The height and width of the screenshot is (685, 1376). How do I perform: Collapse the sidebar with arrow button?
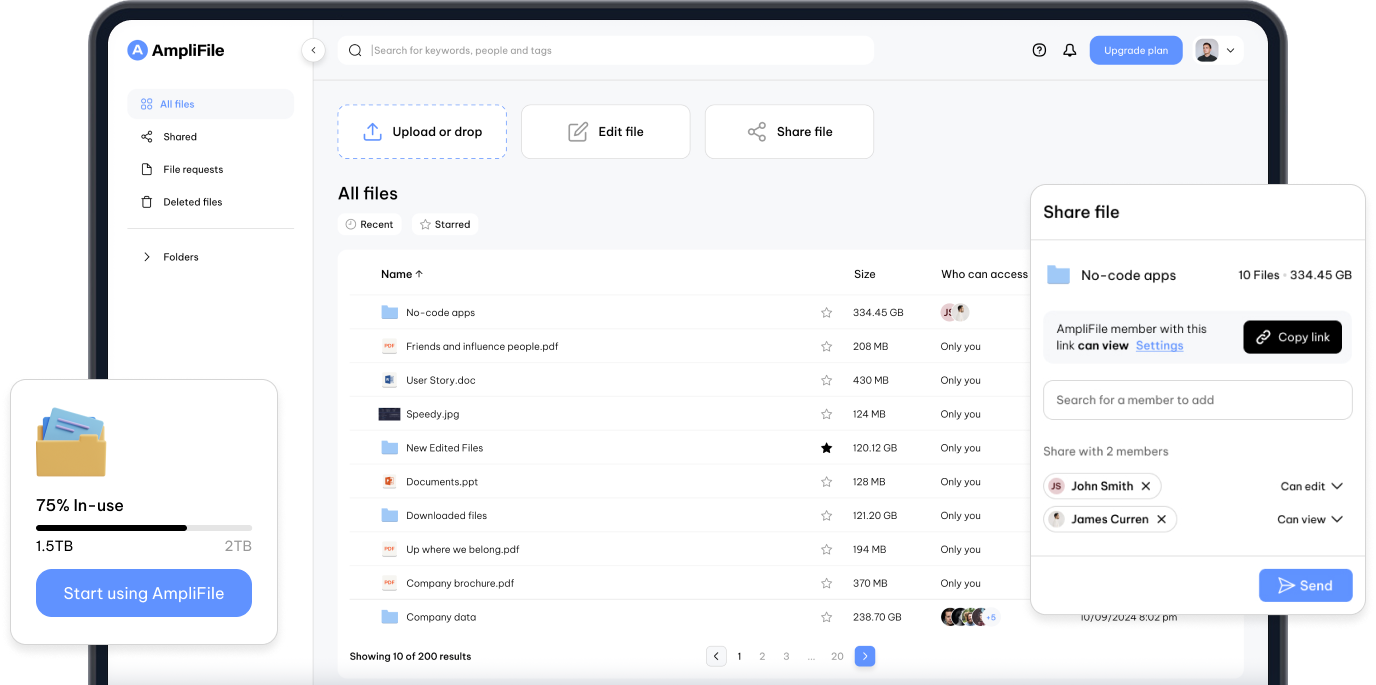(313, 50)
